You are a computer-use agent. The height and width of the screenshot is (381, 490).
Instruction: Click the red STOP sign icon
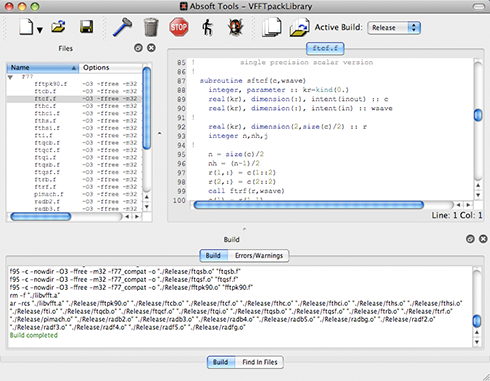(x=179, y=27)
